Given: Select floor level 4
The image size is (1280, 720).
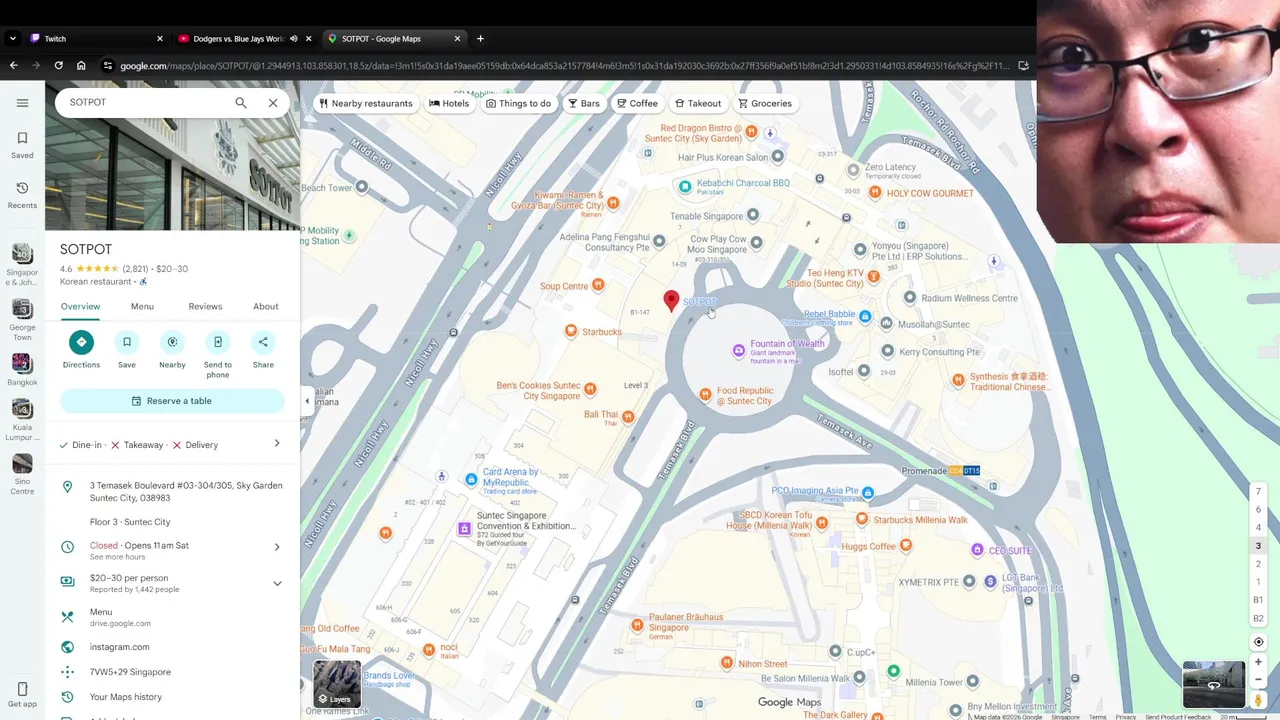Looking at the screenshot, I should click(x=1258, y=527).
